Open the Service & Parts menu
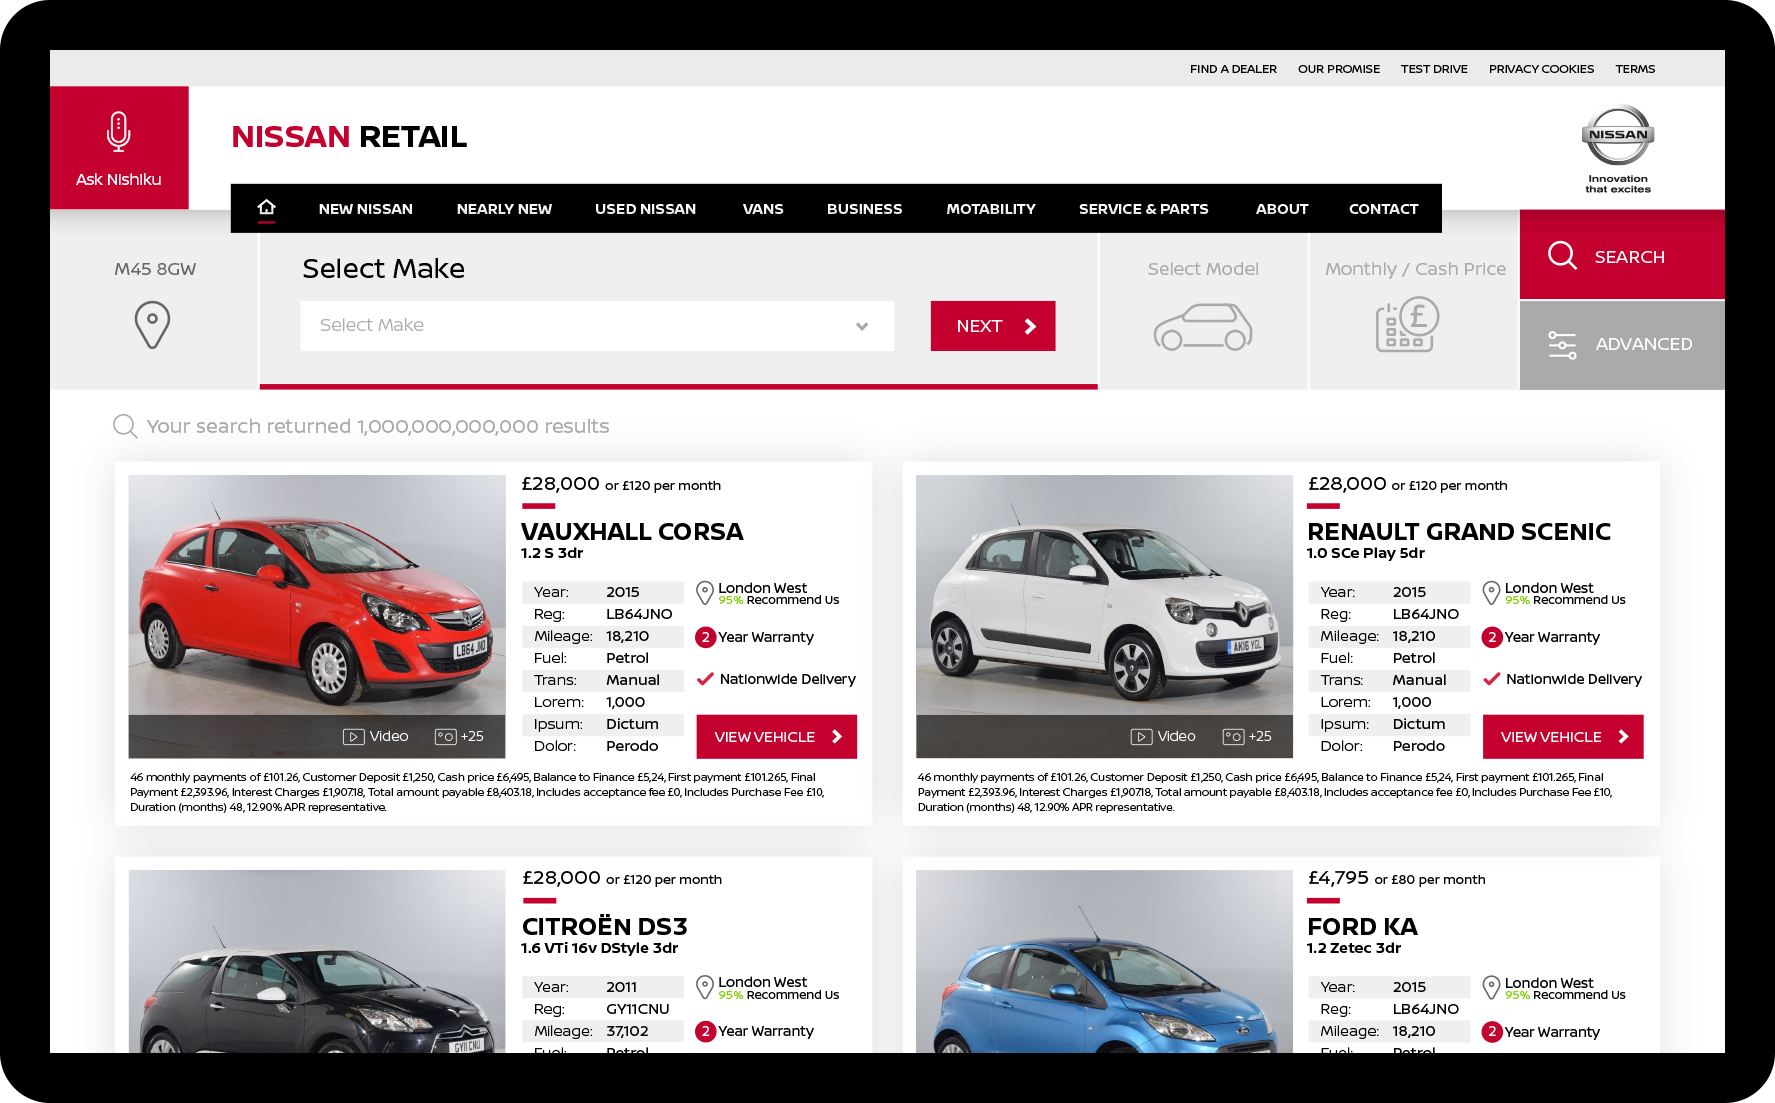The height and width of the screenshot is (1103, 1775). tap(1143, 209)
